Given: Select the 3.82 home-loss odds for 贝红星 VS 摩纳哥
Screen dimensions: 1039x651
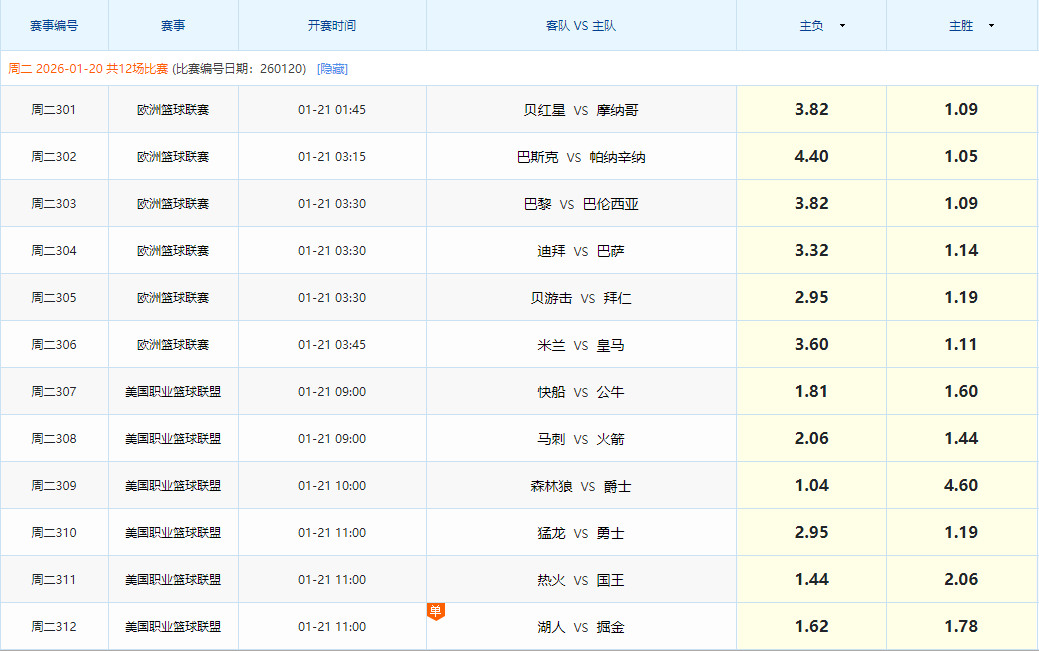Looking at the screenshot, I should point(810,110).
